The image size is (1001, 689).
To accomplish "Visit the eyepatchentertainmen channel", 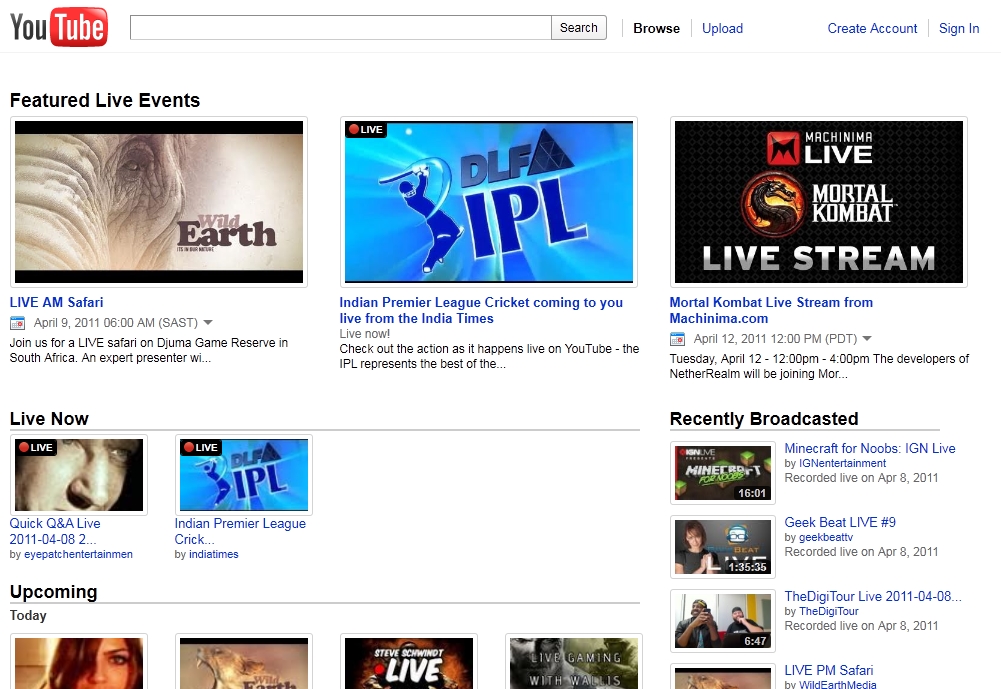I will 79,554.
